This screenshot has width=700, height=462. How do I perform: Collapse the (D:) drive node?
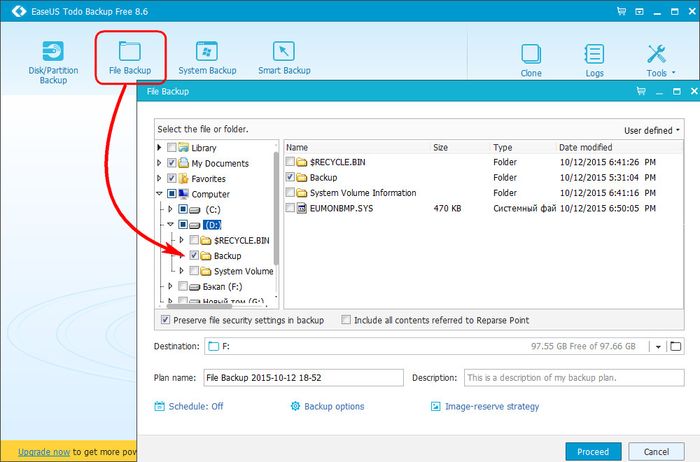170,225
